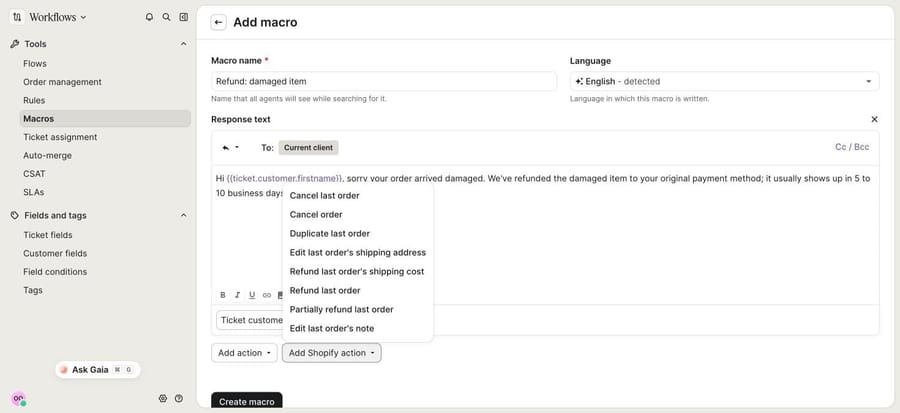900x413 pixels.
Task: Open SLAs in sidebar
Action: tap(33, 192)
